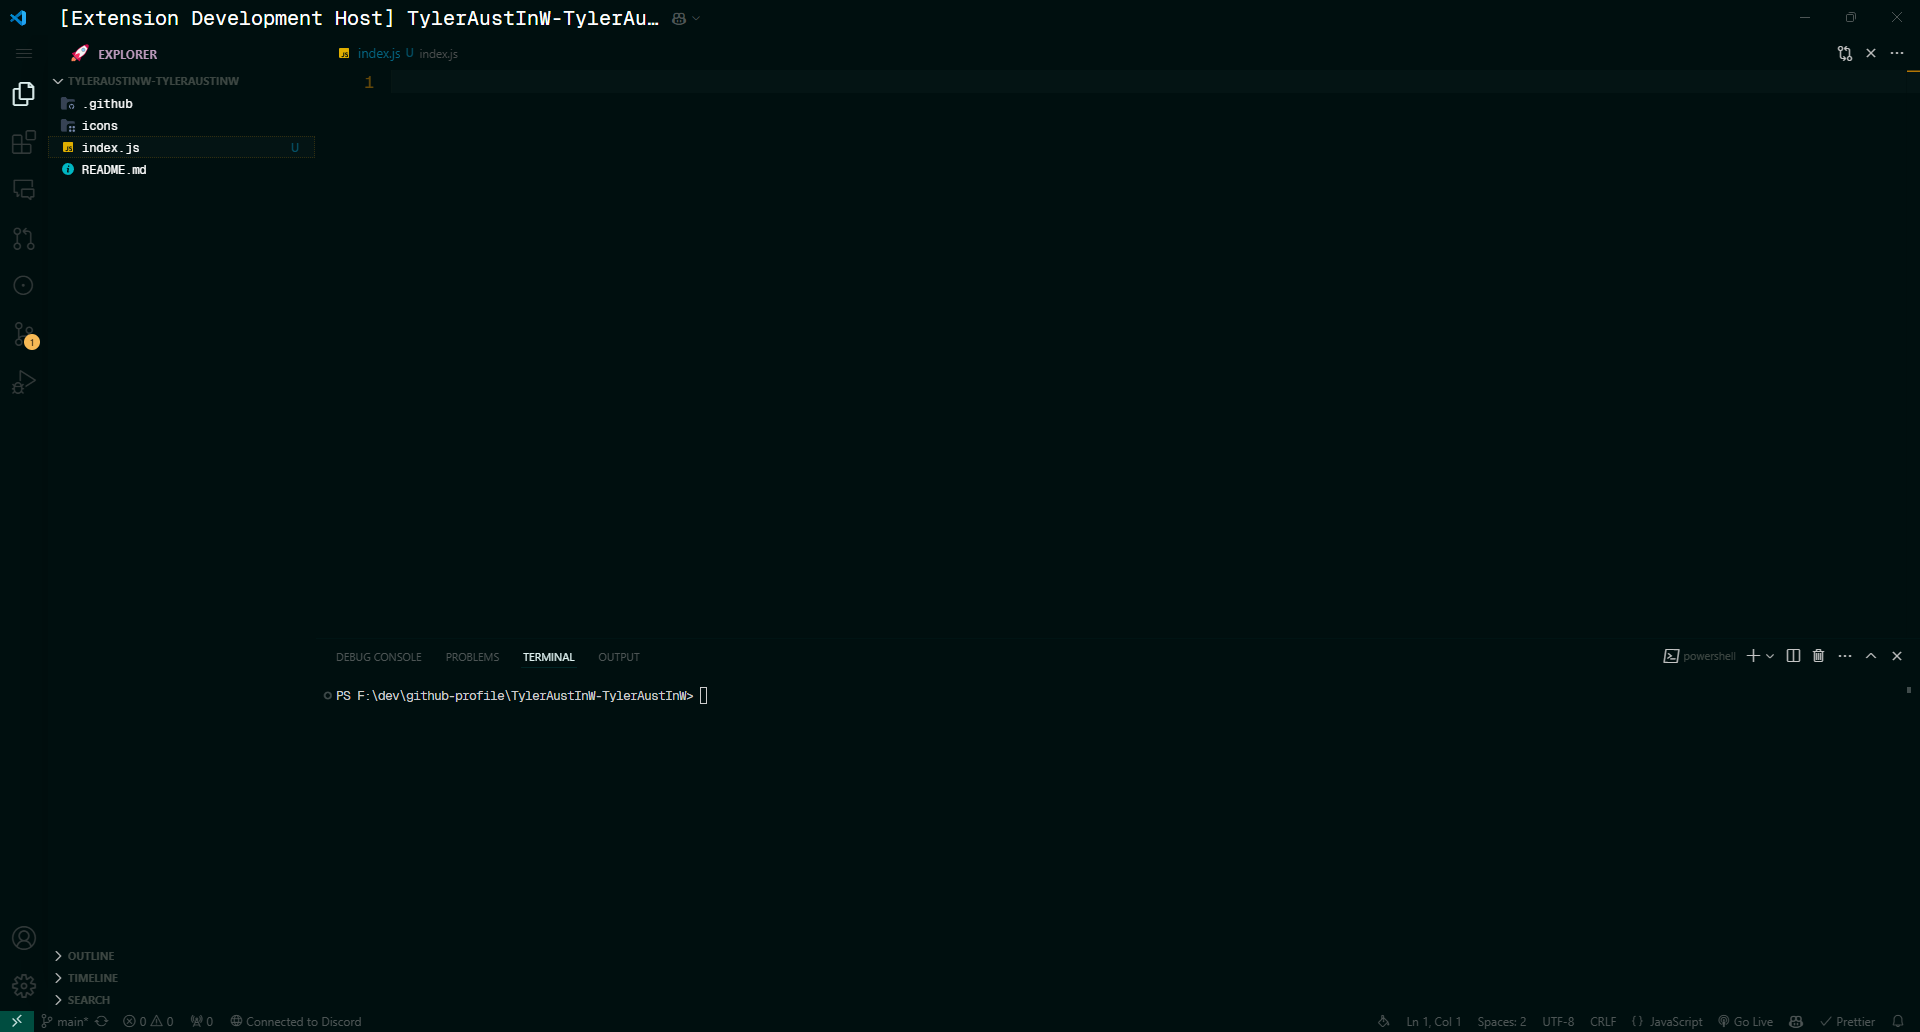This screenshot has height=1032, width=1920.
Task: Change end of line sequence CRLF
Action: click(1603, 1021)
